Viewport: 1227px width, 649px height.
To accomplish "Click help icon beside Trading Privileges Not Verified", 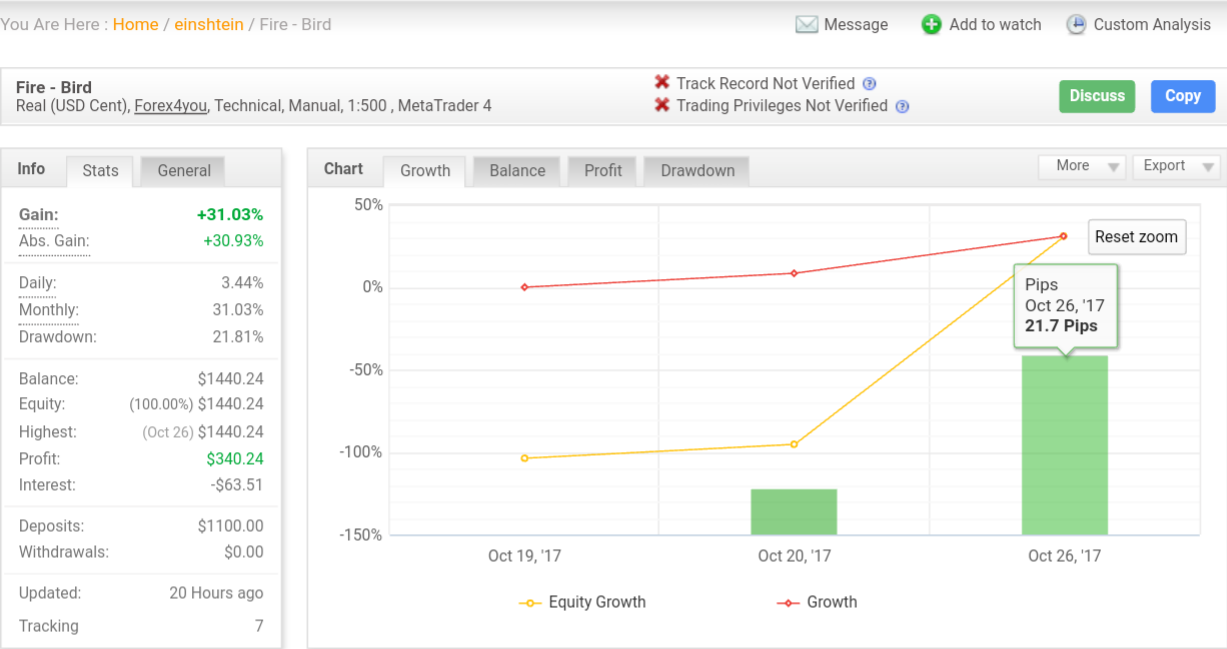I will [902, 106].
